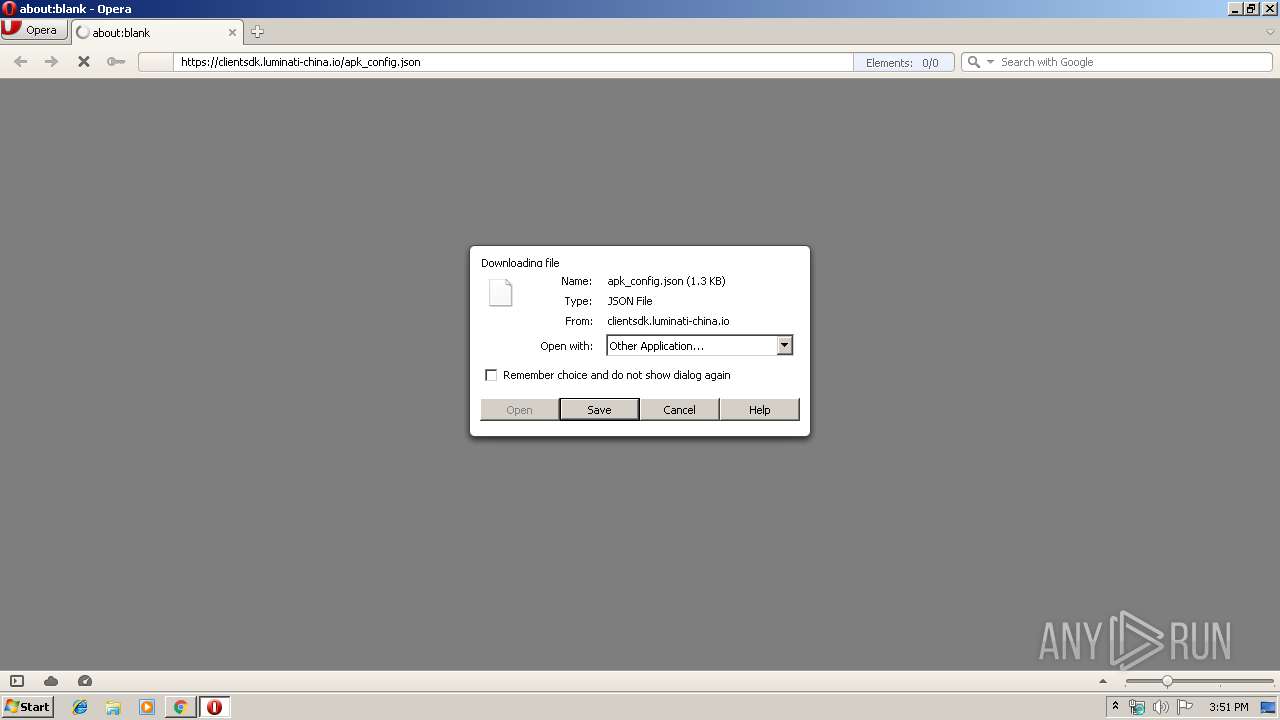Stop page loading with the X icon
This screenshot has height=720, width=1280.
pyautogui.click(x=84, y=62)
